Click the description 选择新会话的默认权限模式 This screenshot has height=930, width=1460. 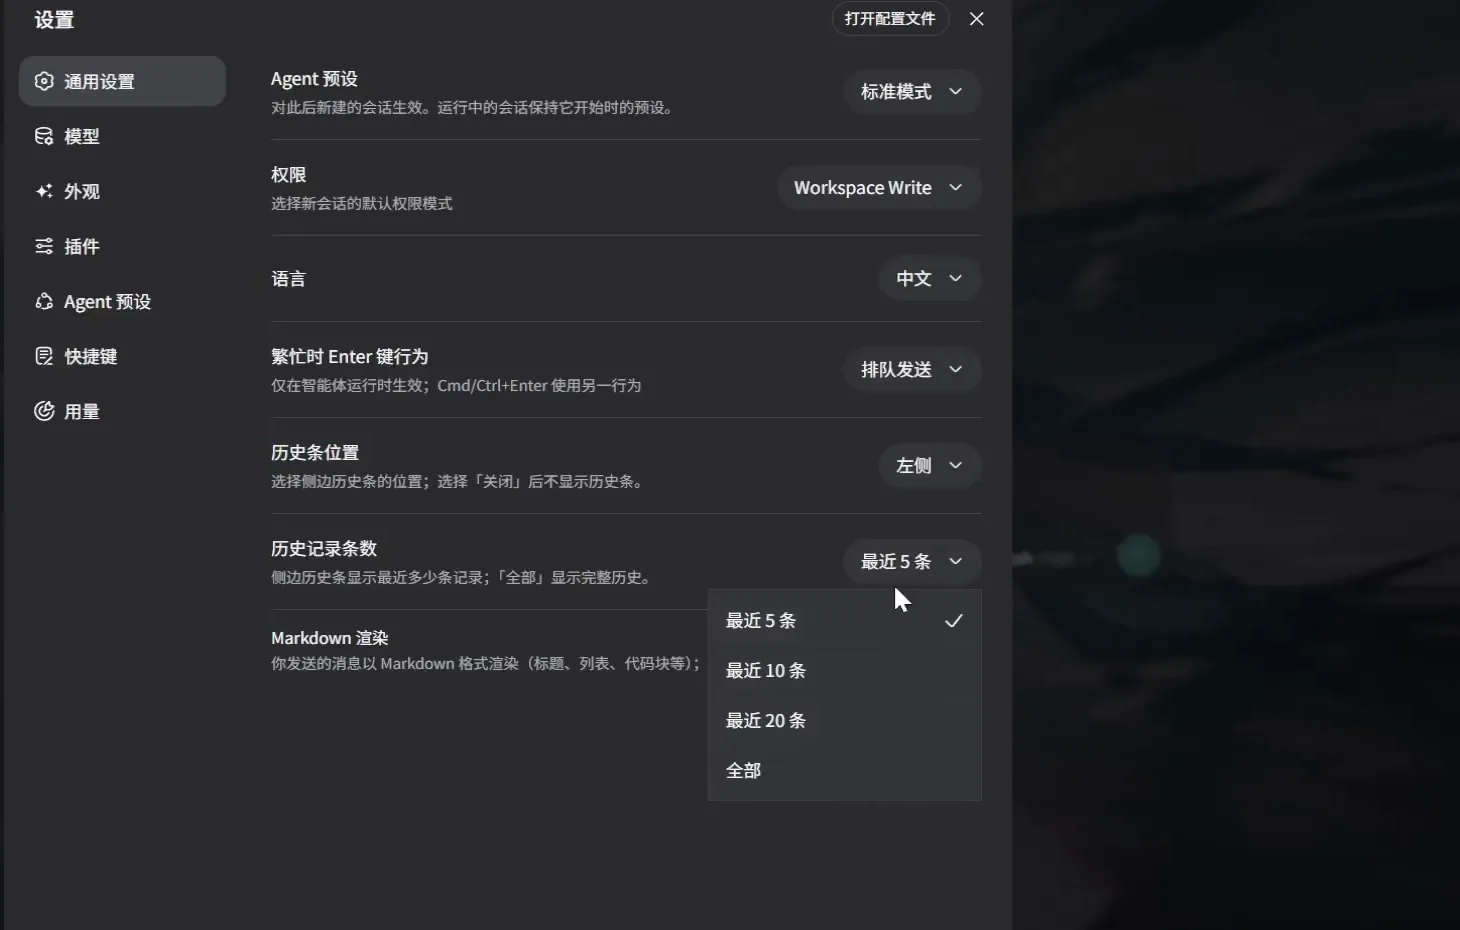click(x=362, y=203)
